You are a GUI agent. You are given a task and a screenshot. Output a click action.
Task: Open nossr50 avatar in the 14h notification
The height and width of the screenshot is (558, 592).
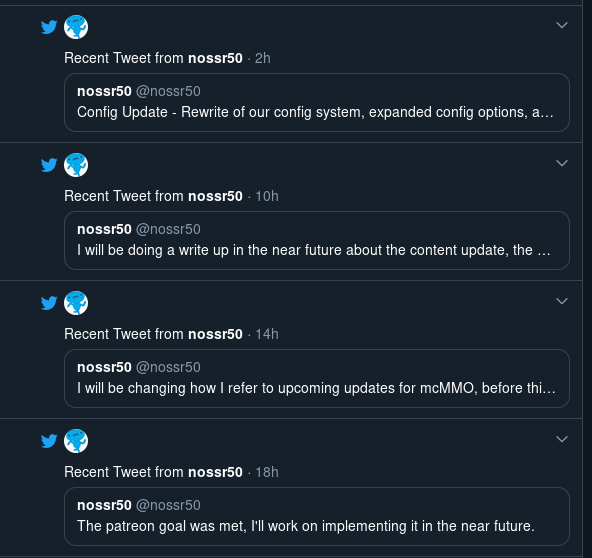pos(76,303)
